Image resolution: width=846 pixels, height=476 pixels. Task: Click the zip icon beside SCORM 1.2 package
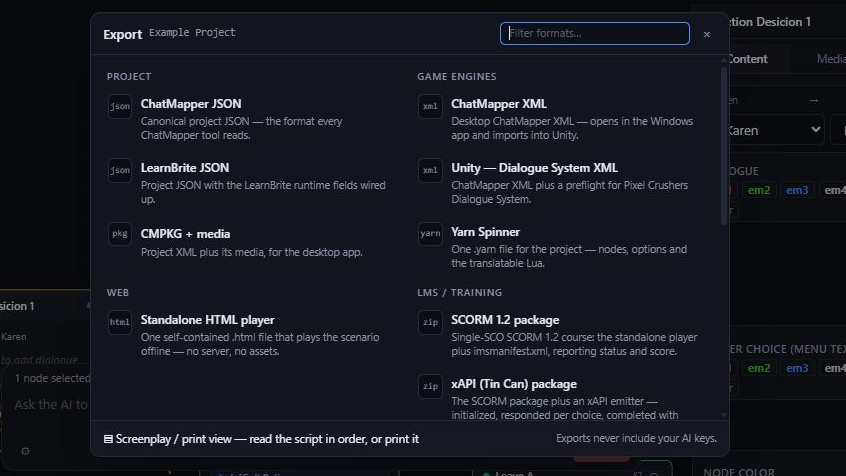click(430, 322)
